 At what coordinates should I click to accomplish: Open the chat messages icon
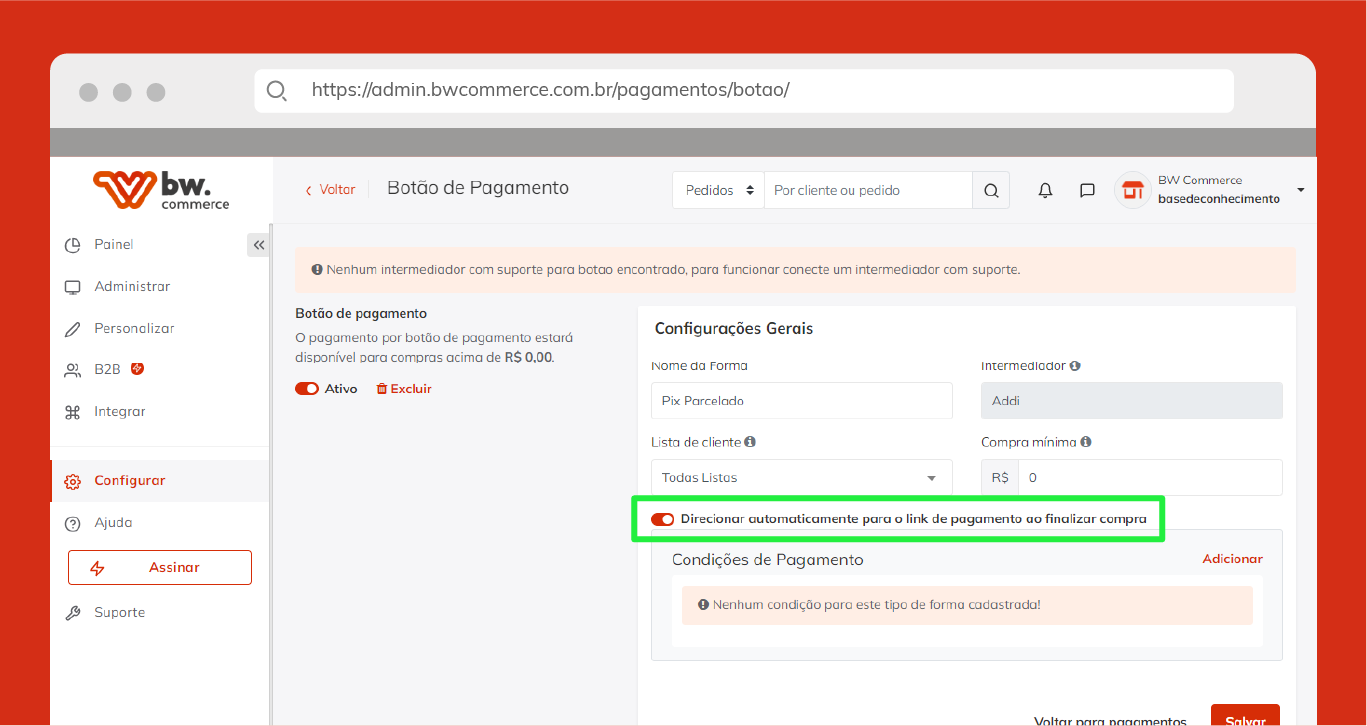[x=1087, y=190]
